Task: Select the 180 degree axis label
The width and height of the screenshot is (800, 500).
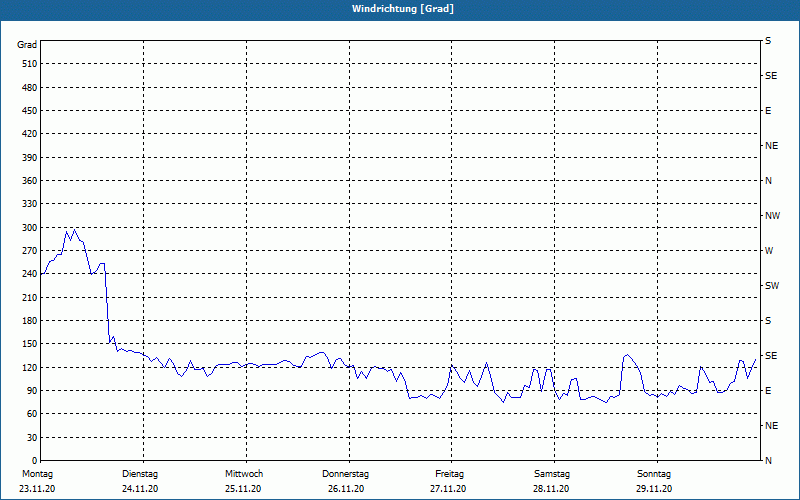Action: (30, 320)
